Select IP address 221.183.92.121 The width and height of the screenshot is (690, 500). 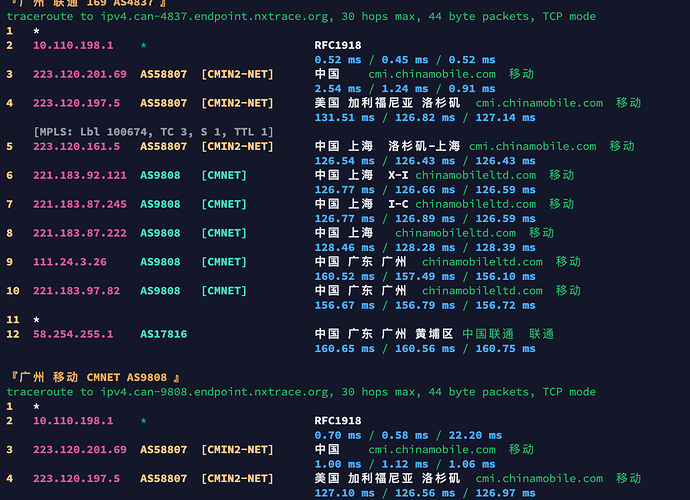click(80, 175)
